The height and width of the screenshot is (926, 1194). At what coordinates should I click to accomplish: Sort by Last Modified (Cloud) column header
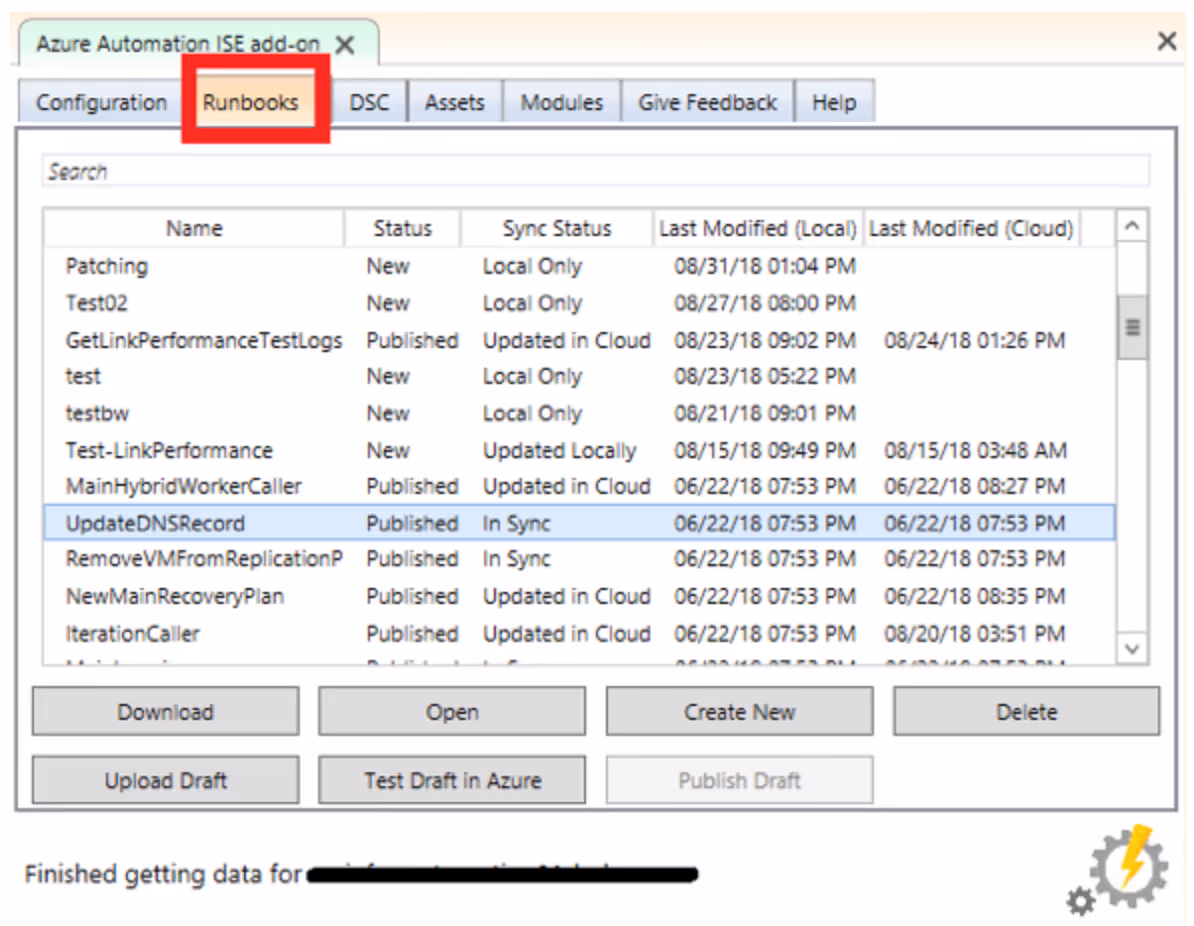[x=971, y=228]
